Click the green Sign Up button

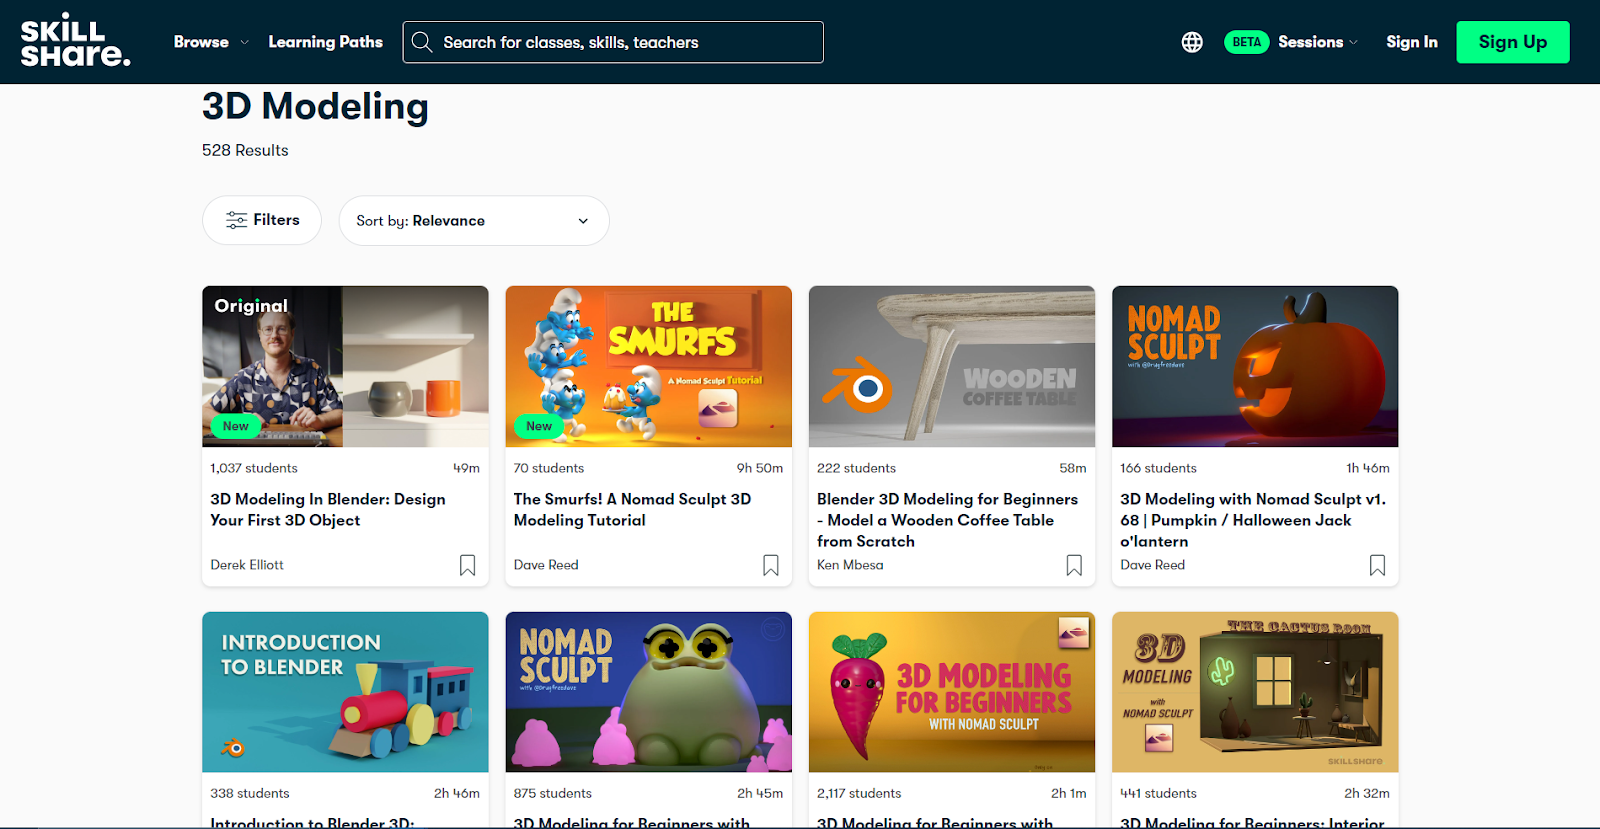click(x=1512, y=42)
